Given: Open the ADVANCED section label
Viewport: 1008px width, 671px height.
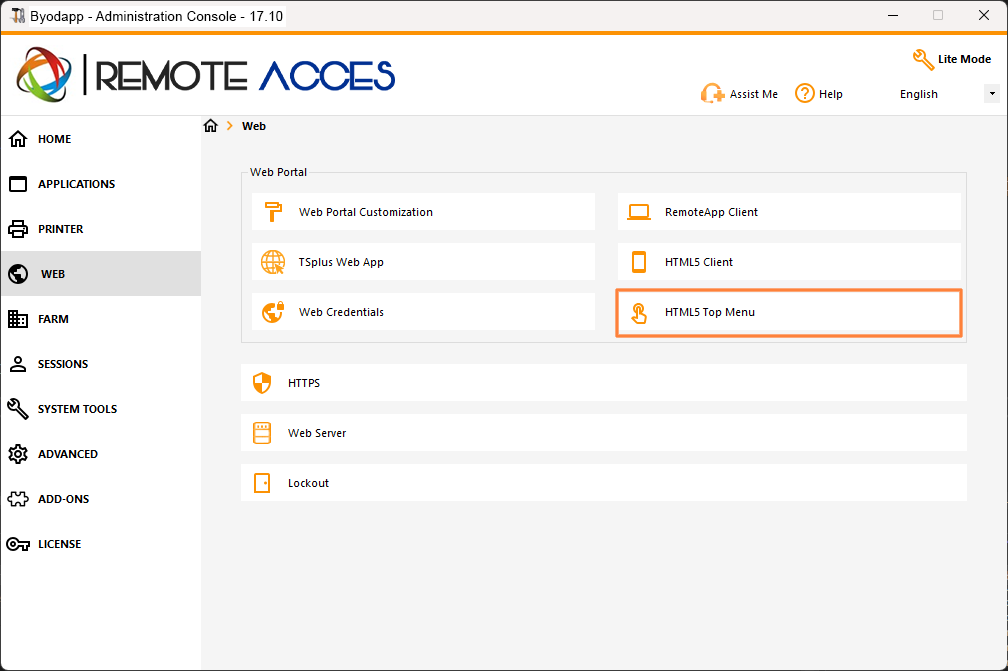Looking at the screenshot, I should (68, 454).
